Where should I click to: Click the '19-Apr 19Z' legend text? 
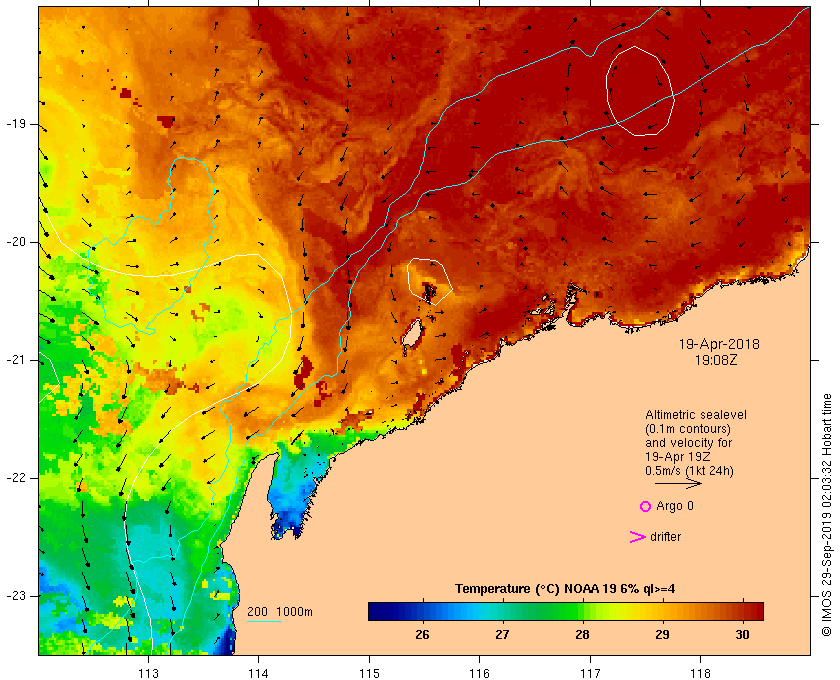[x=677, y=457]
